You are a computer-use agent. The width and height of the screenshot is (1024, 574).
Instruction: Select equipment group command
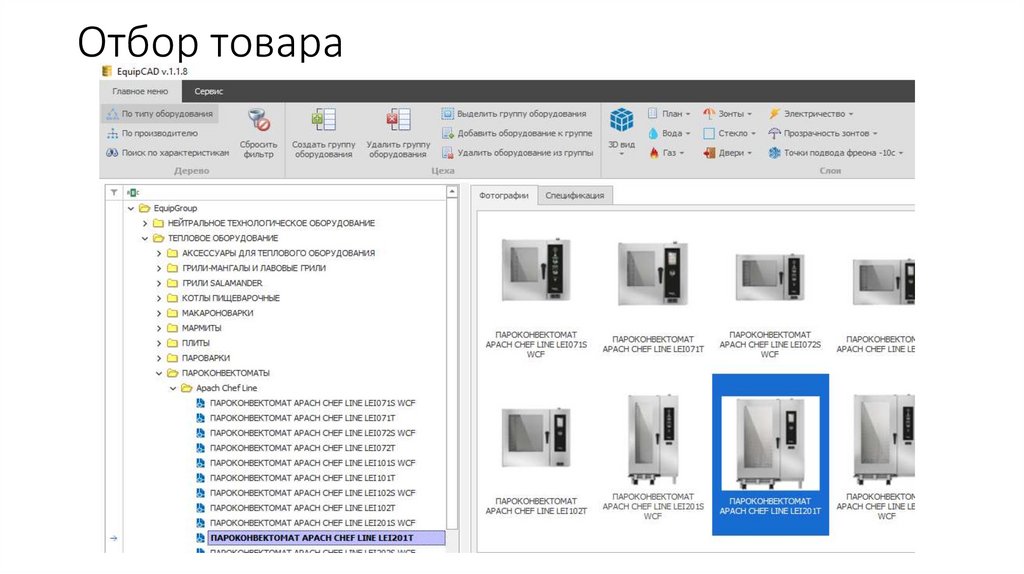click(x=514, y=114)
